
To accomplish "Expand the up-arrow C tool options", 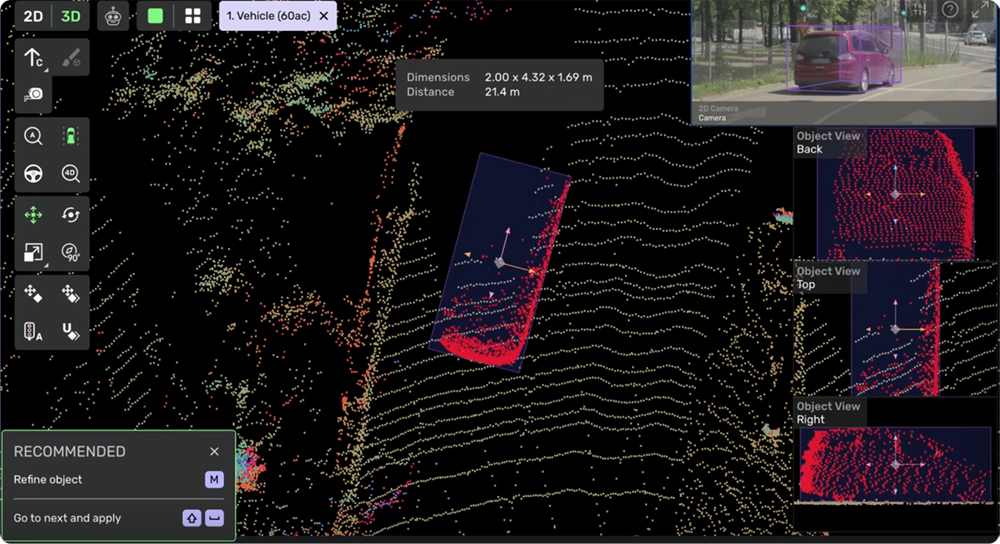I will 33,58.
